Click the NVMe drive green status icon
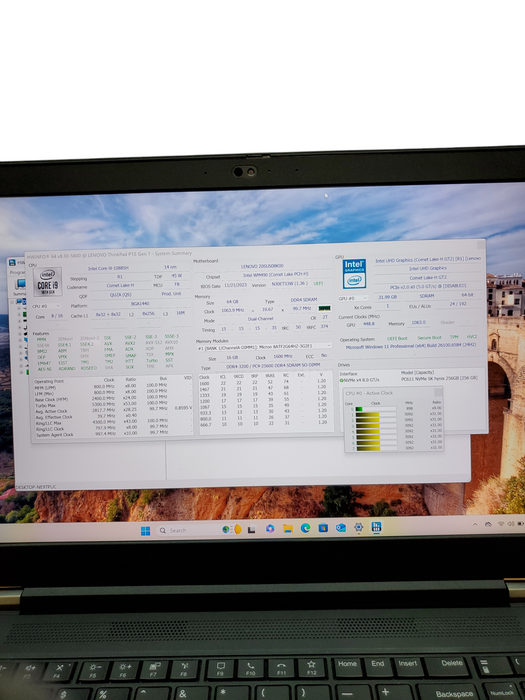The width and height of the screenshot is (525, 700). coord(342,380)
